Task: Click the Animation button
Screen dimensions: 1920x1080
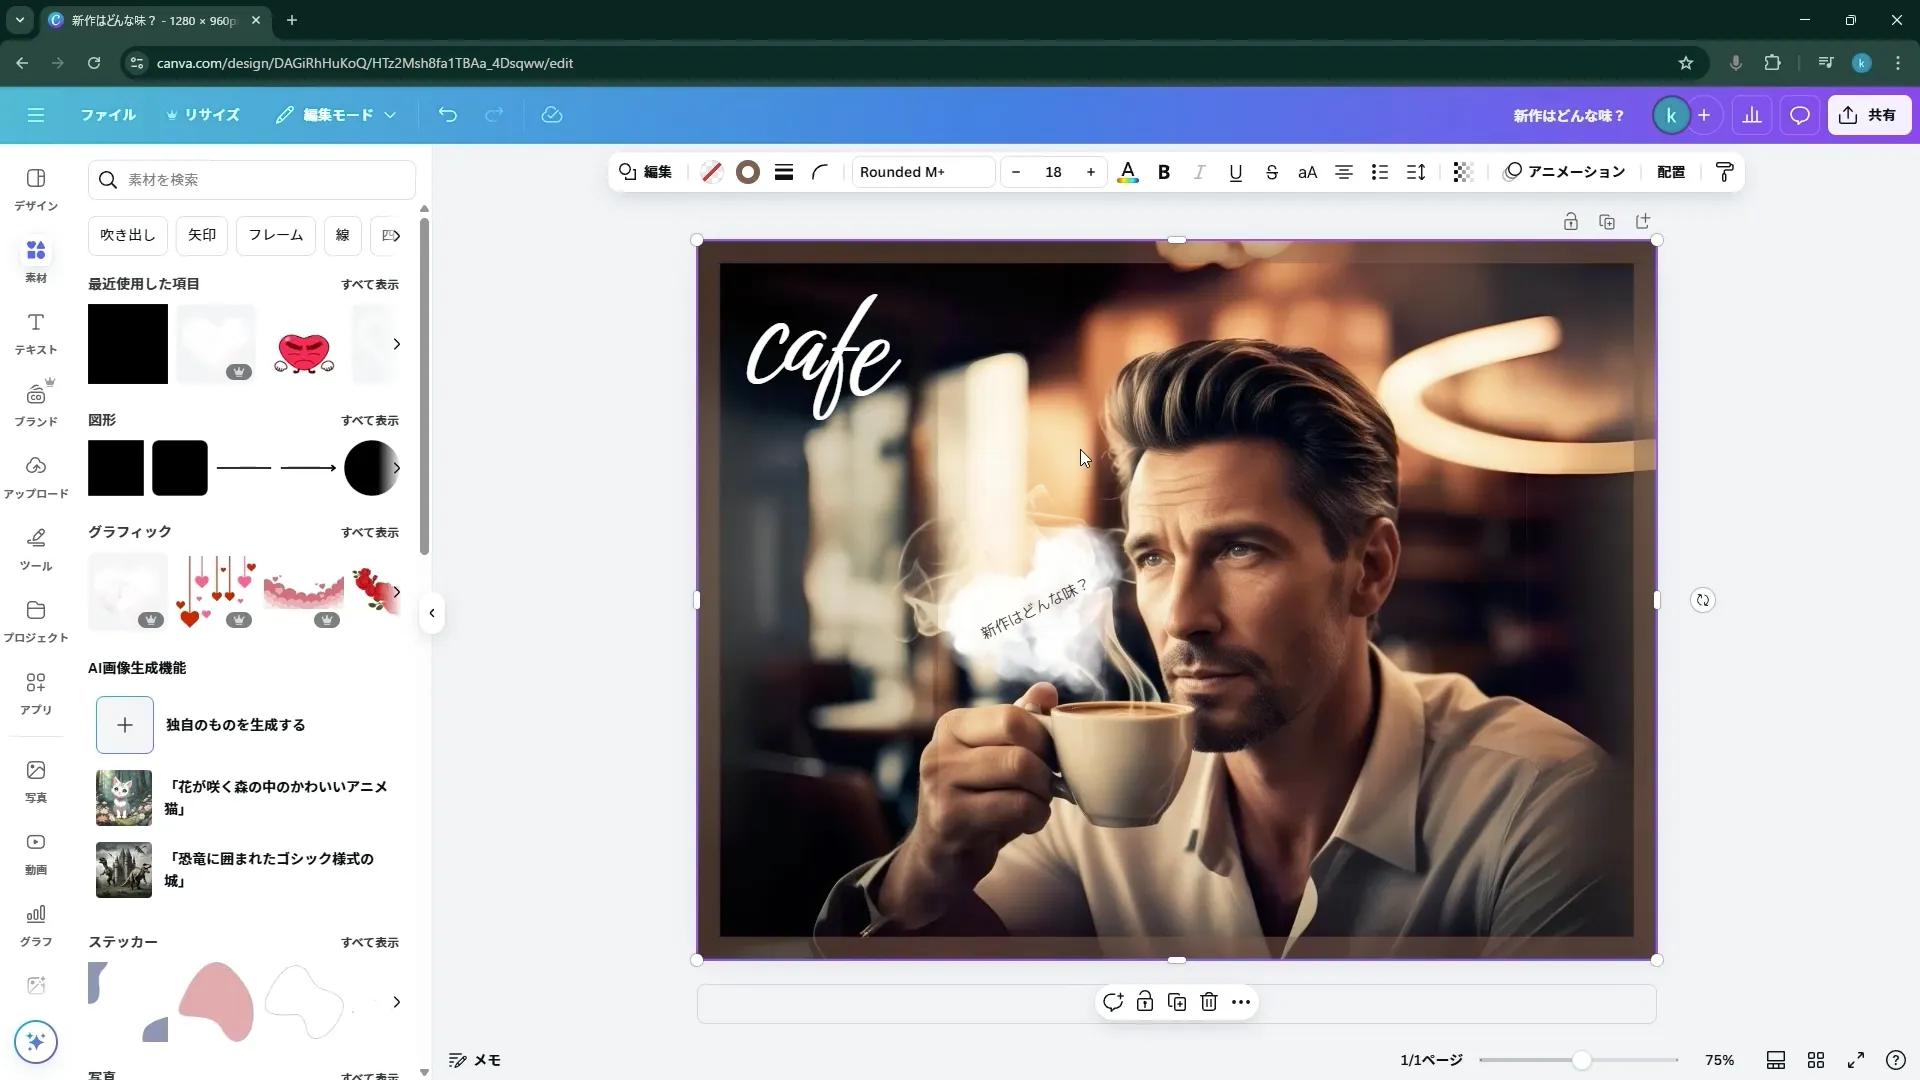Action: click(x=1564, y=172)
